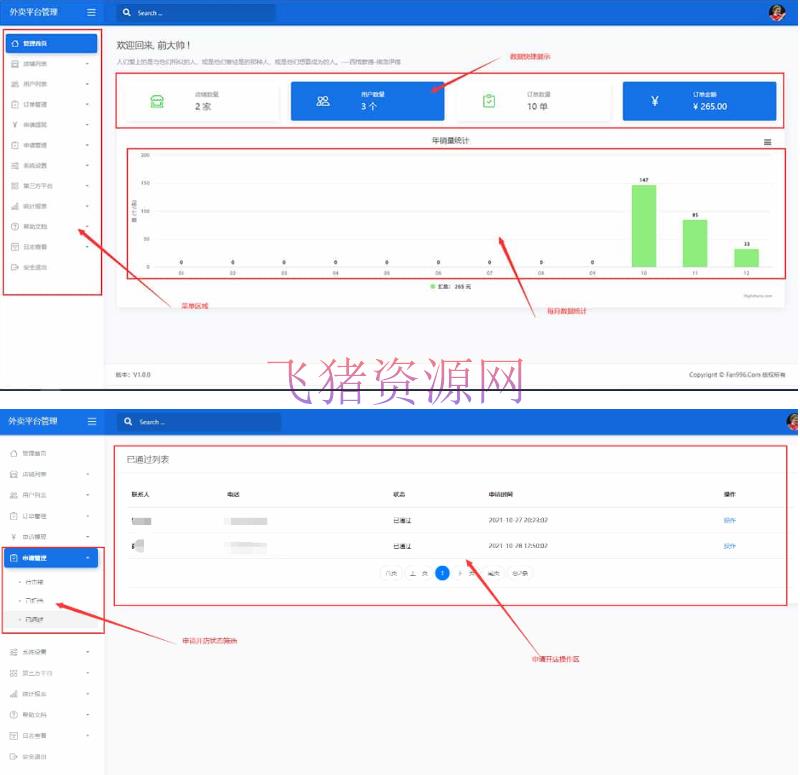This screenshot has height=775, width=800.
Task: Click the hamburger menu icon in top header
Action: [x=92, y=12]
